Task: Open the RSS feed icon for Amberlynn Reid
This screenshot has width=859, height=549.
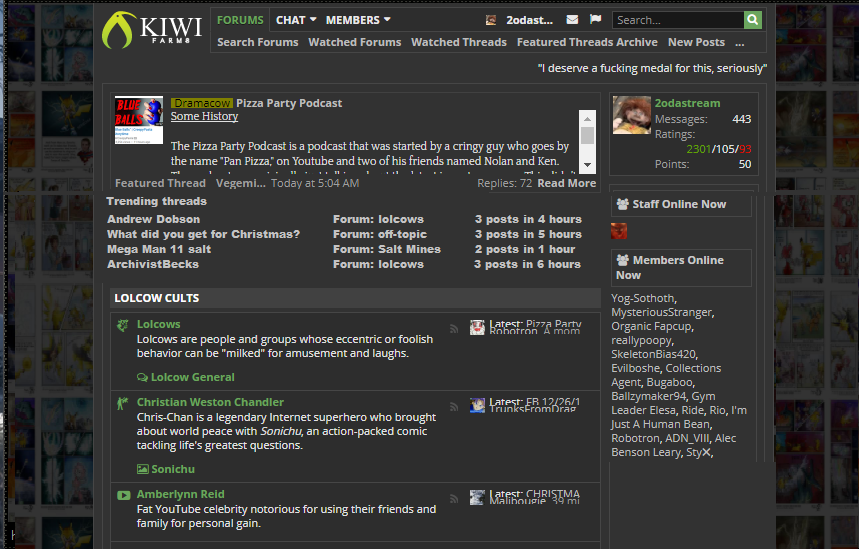Action: (x=454, y=499)
